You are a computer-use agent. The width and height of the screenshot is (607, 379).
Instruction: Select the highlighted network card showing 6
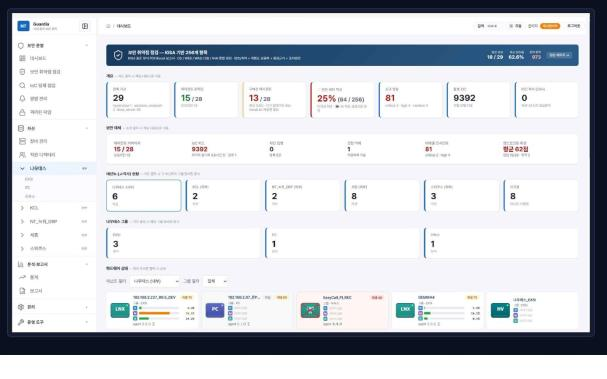click(x=144, y=196)
